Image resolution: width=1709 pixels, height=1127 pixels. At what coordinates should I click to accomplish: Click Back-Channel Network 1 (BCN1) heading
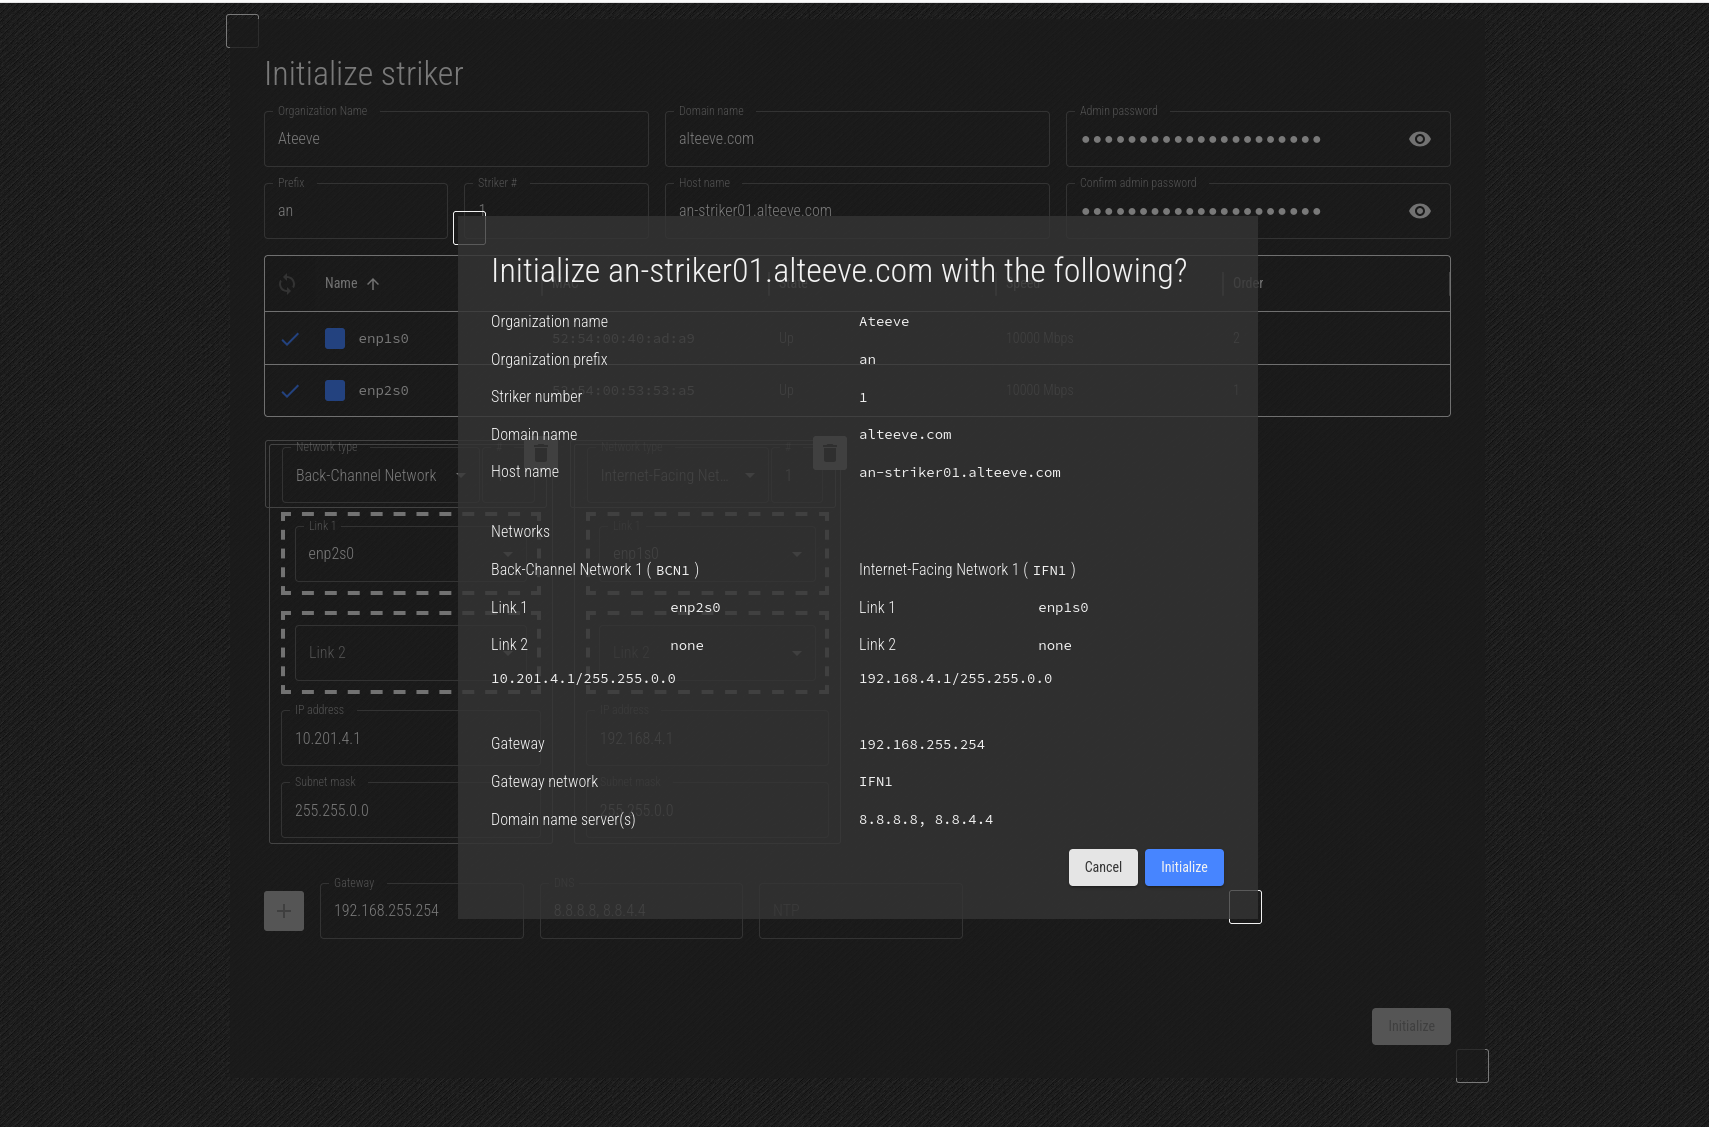(x=595, y=570)
